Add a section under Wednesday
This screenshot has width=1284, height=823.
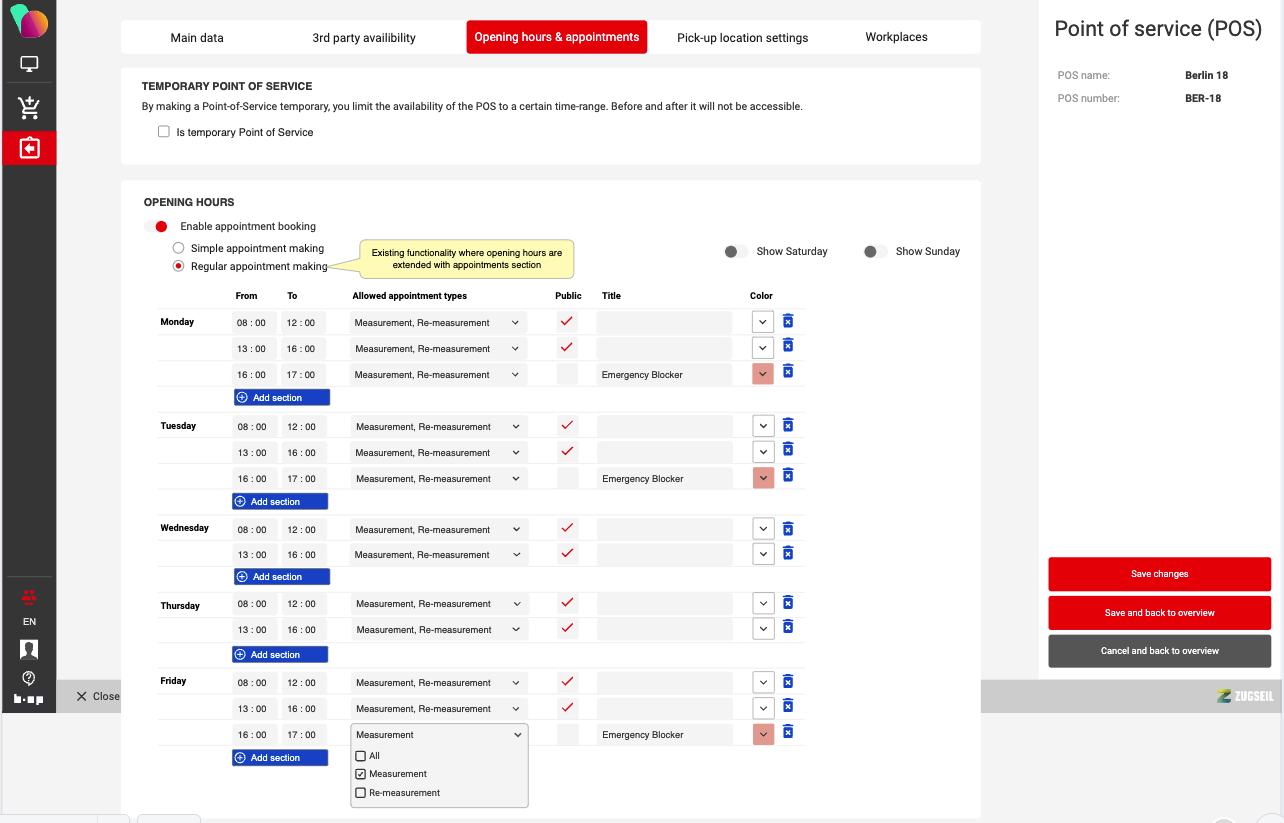(x=281, y=577)
